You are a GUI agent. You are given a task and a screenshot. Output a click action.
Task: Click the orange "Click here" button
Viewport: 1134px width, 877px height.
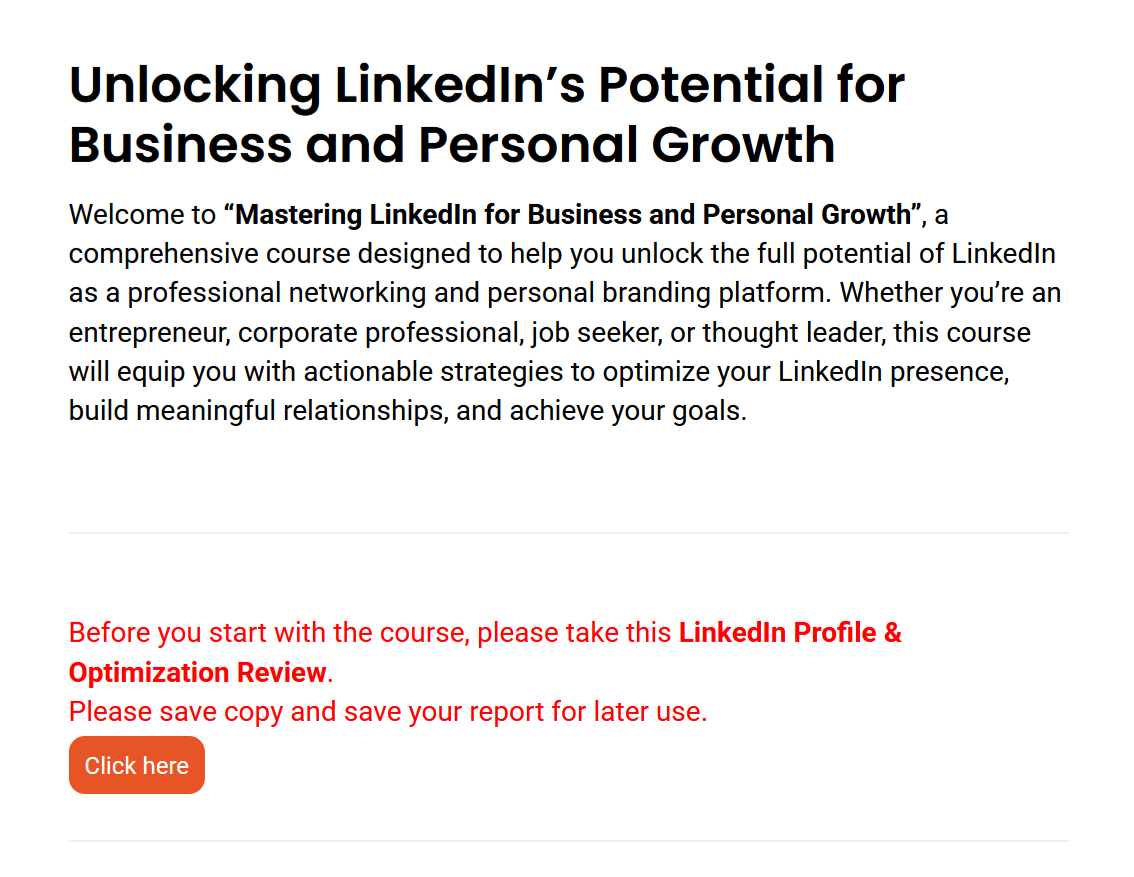(x=137, y=765)
